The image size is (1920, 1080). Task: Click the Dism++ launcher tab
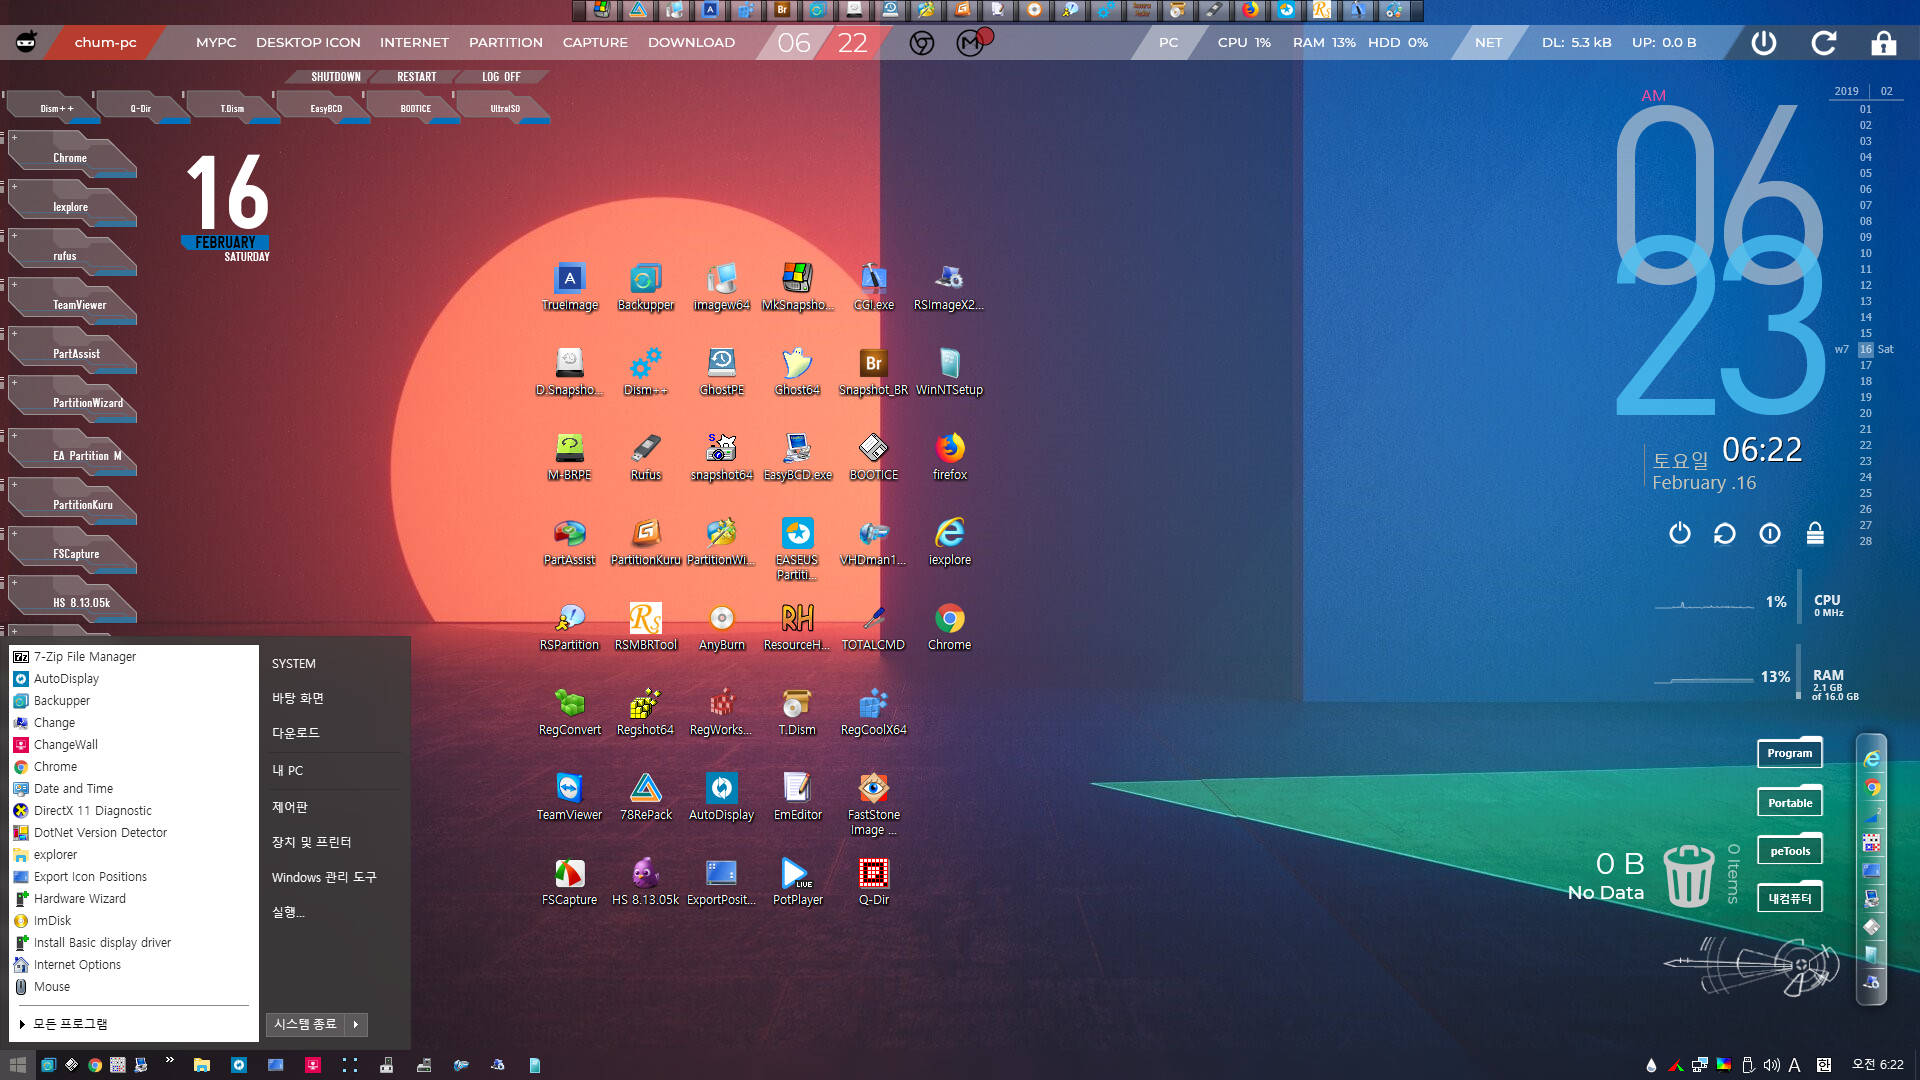(x=54, y=108)
